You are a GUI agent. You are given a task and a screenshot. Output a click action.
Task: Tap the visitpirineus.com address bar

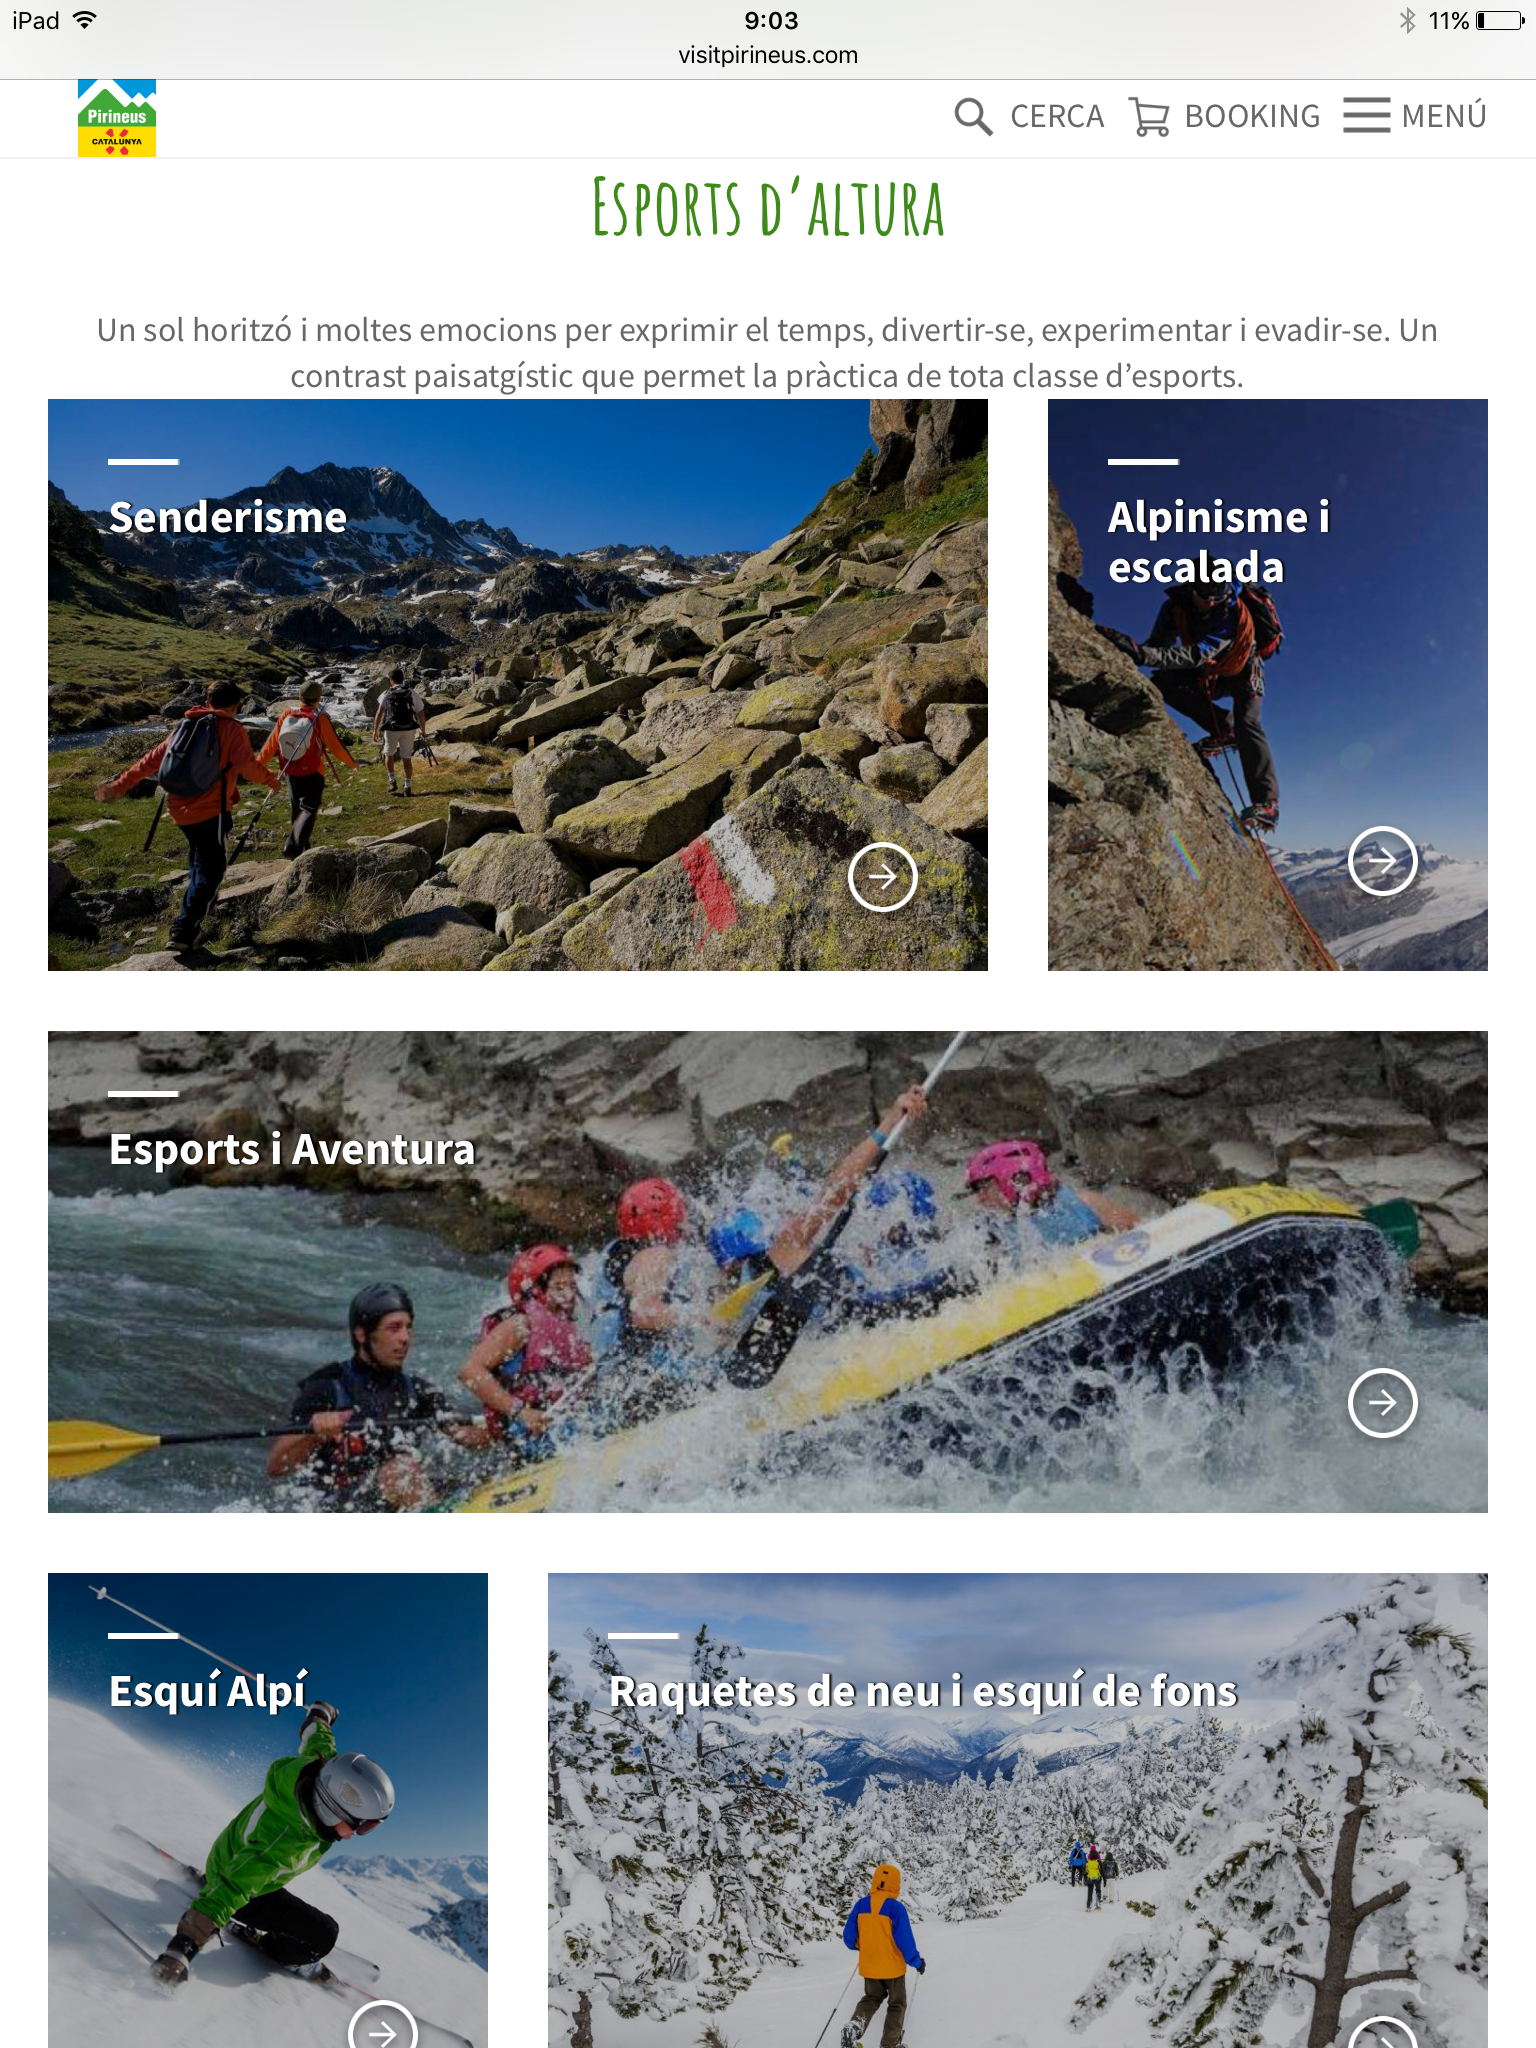(768, 55)
